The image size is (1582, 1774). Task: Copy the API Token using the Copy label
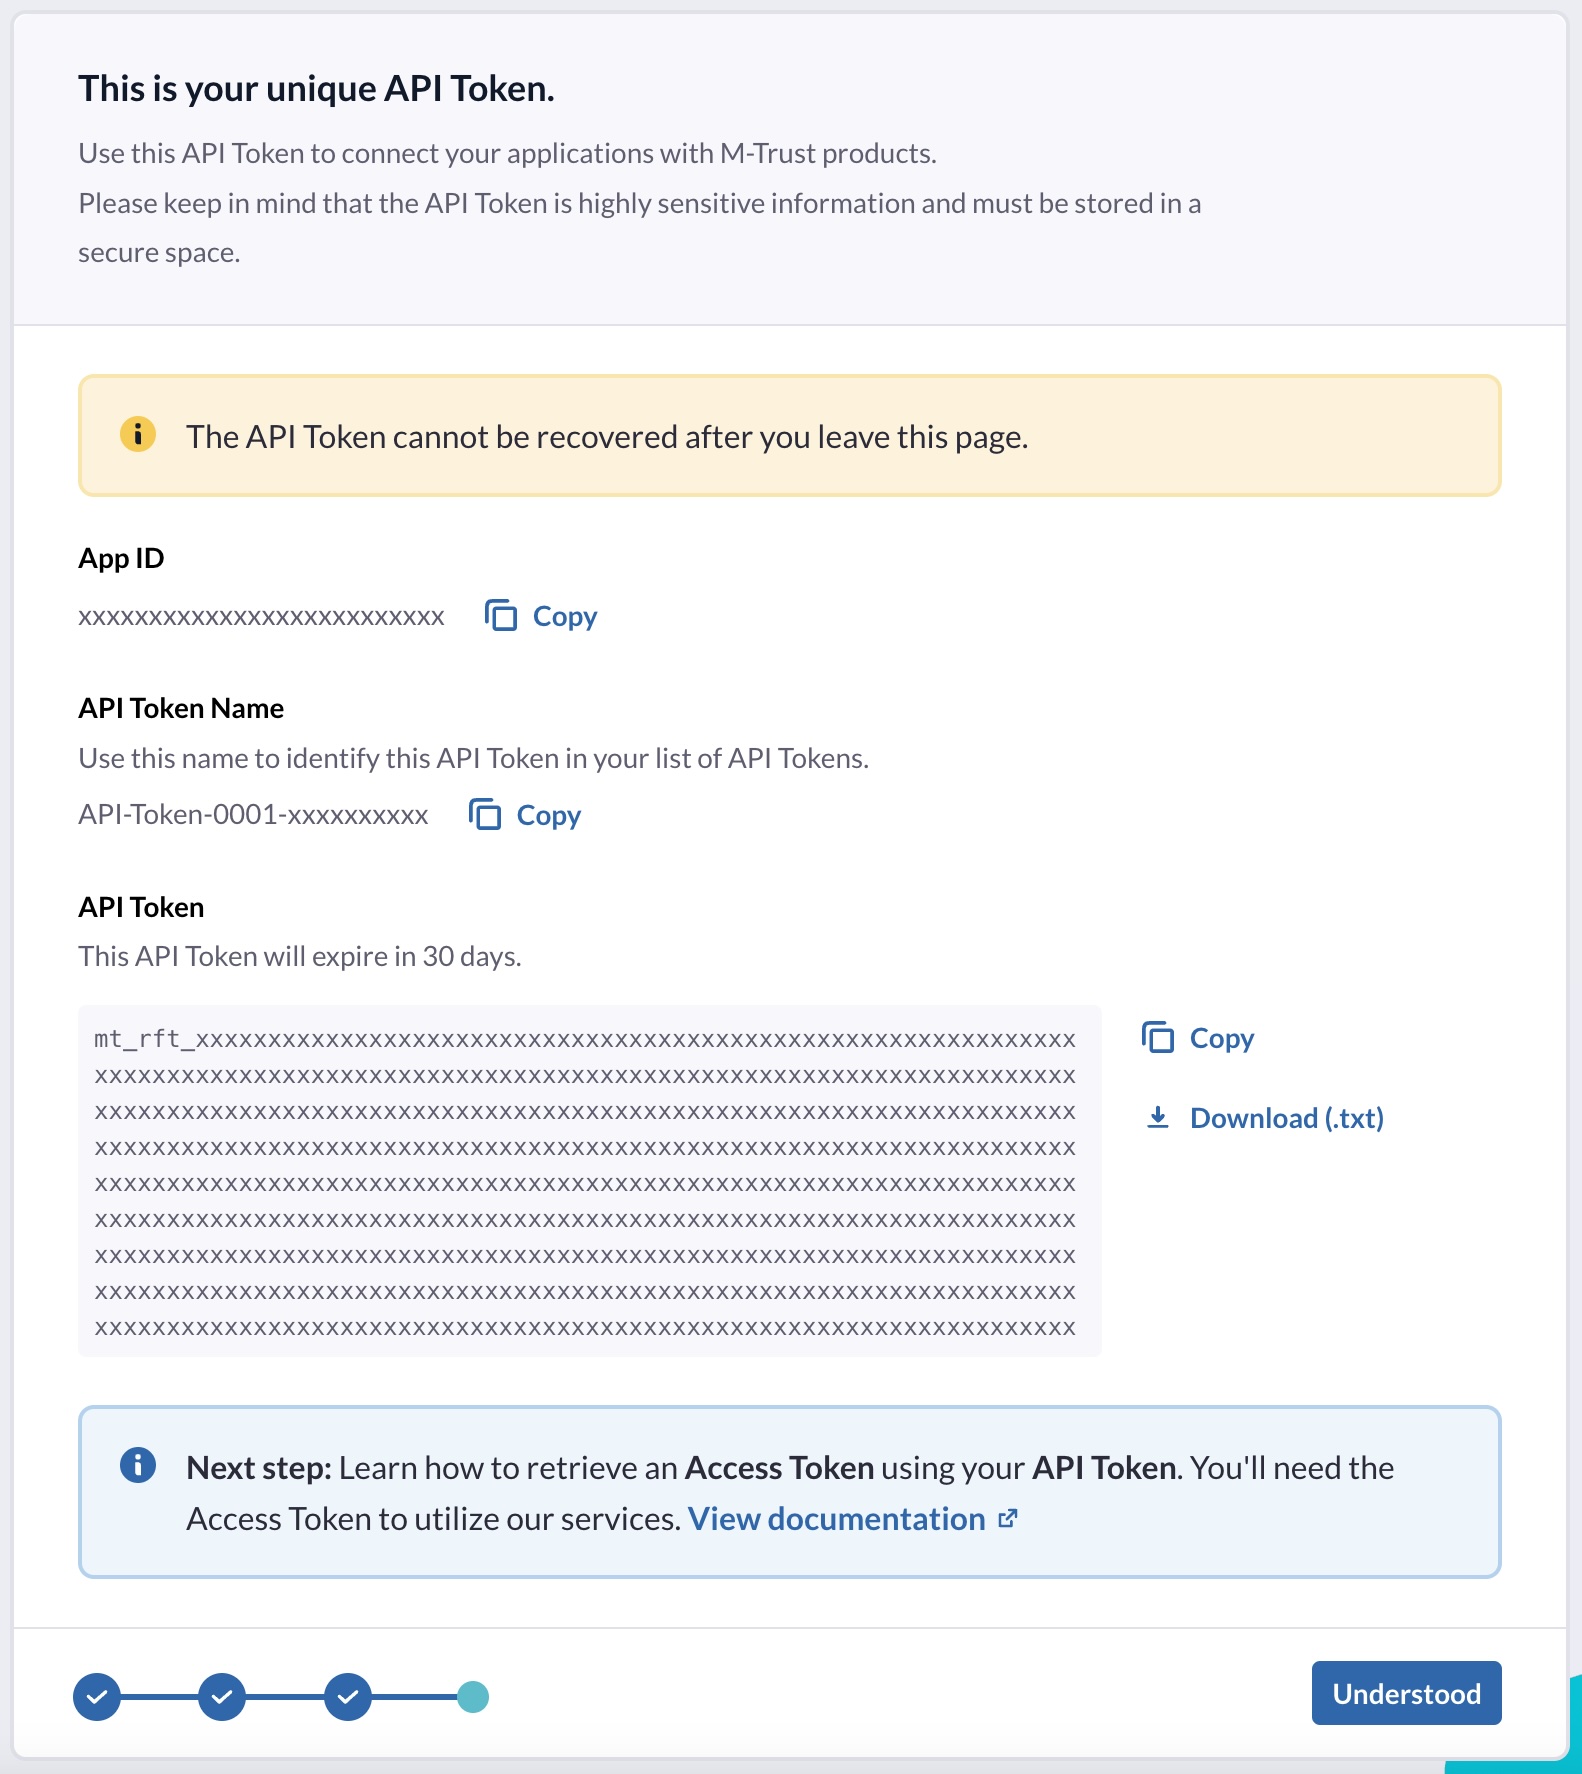click(1222, 1039)
